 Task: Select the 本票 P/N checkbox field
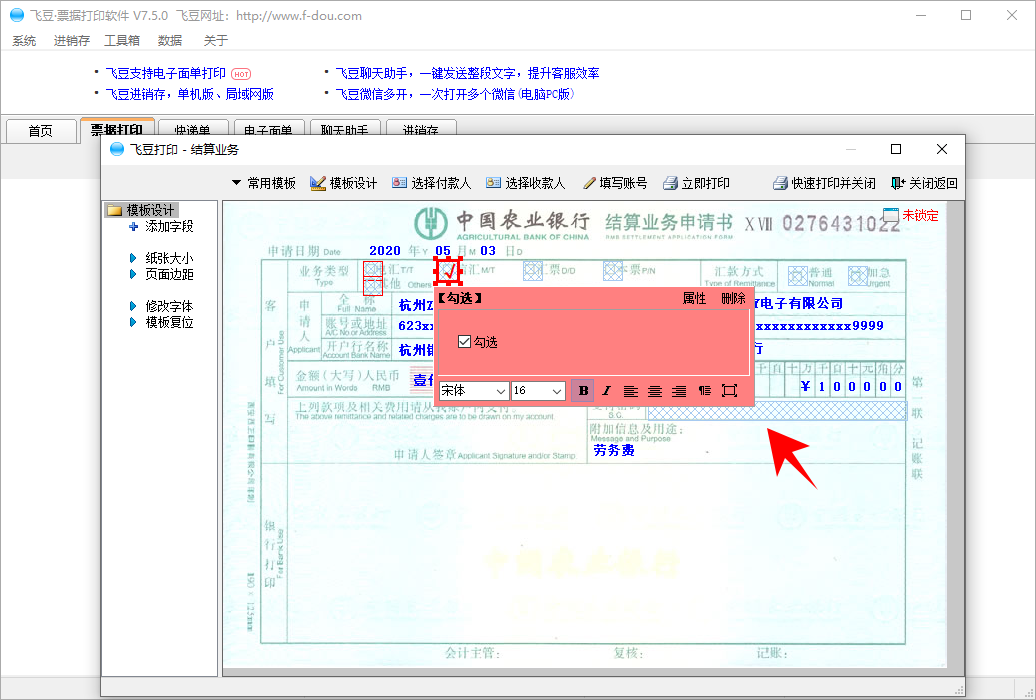(x=612, y=270)
